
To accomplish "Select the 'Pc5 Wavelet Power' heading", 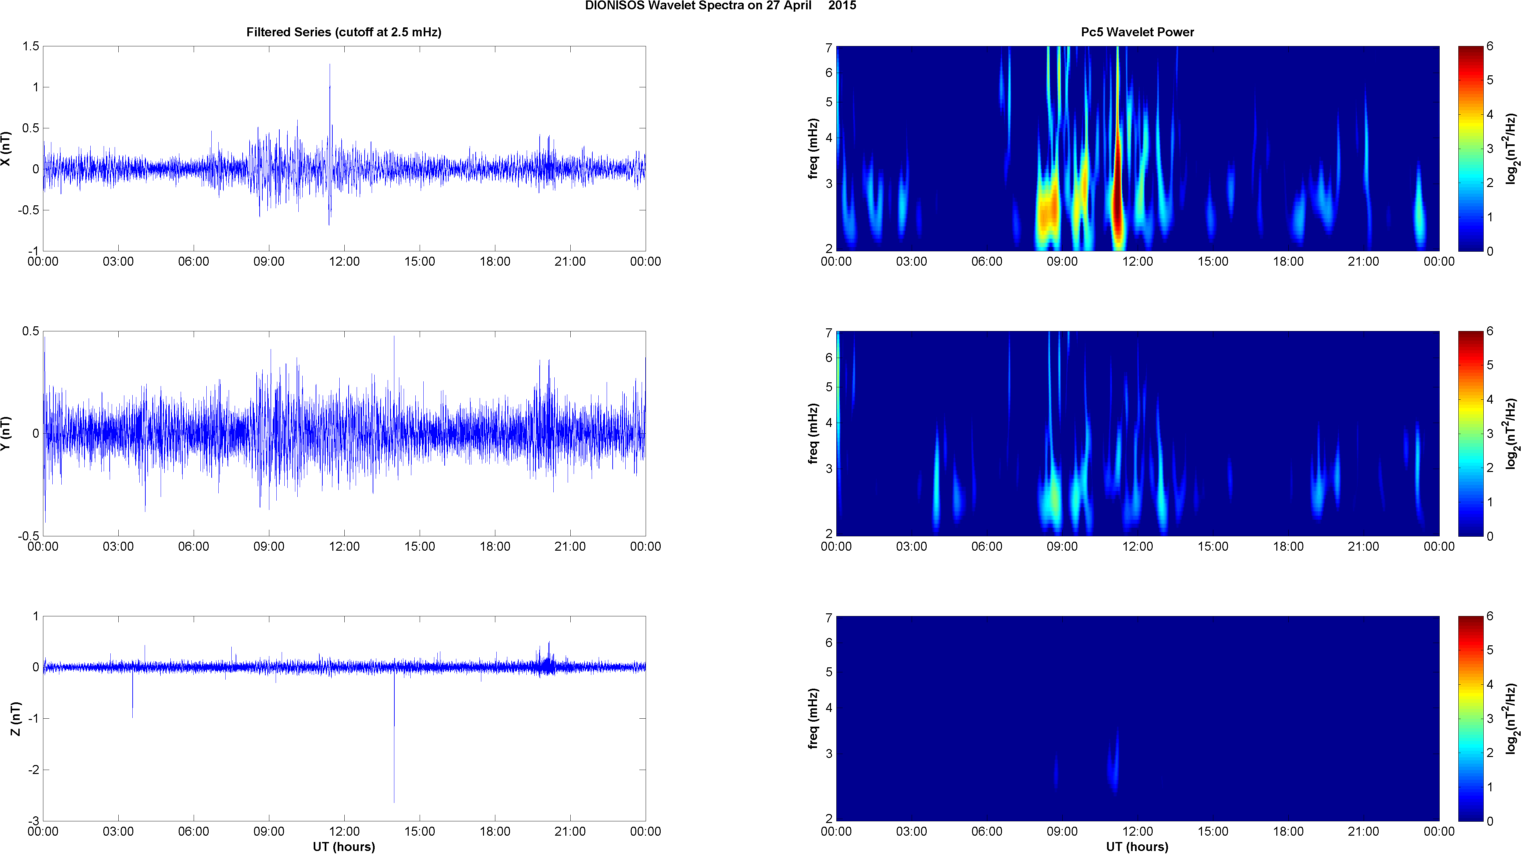I will click(x=1137, y=32).
